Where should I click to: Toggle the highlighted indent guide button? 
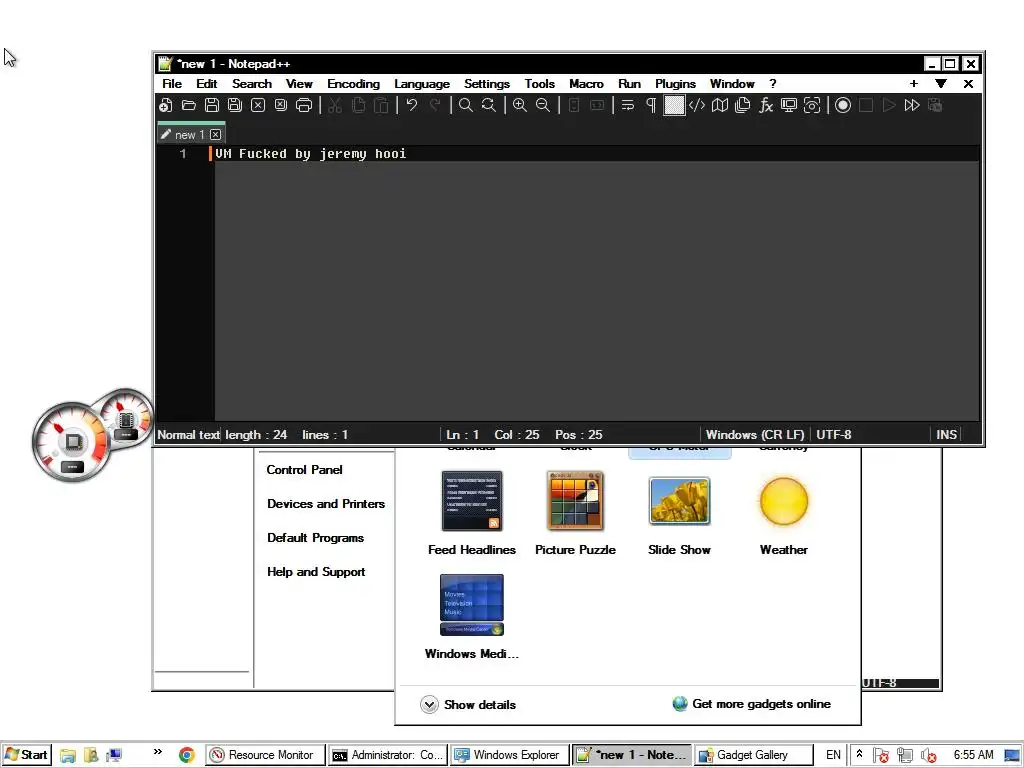click(x=674, y=105)
